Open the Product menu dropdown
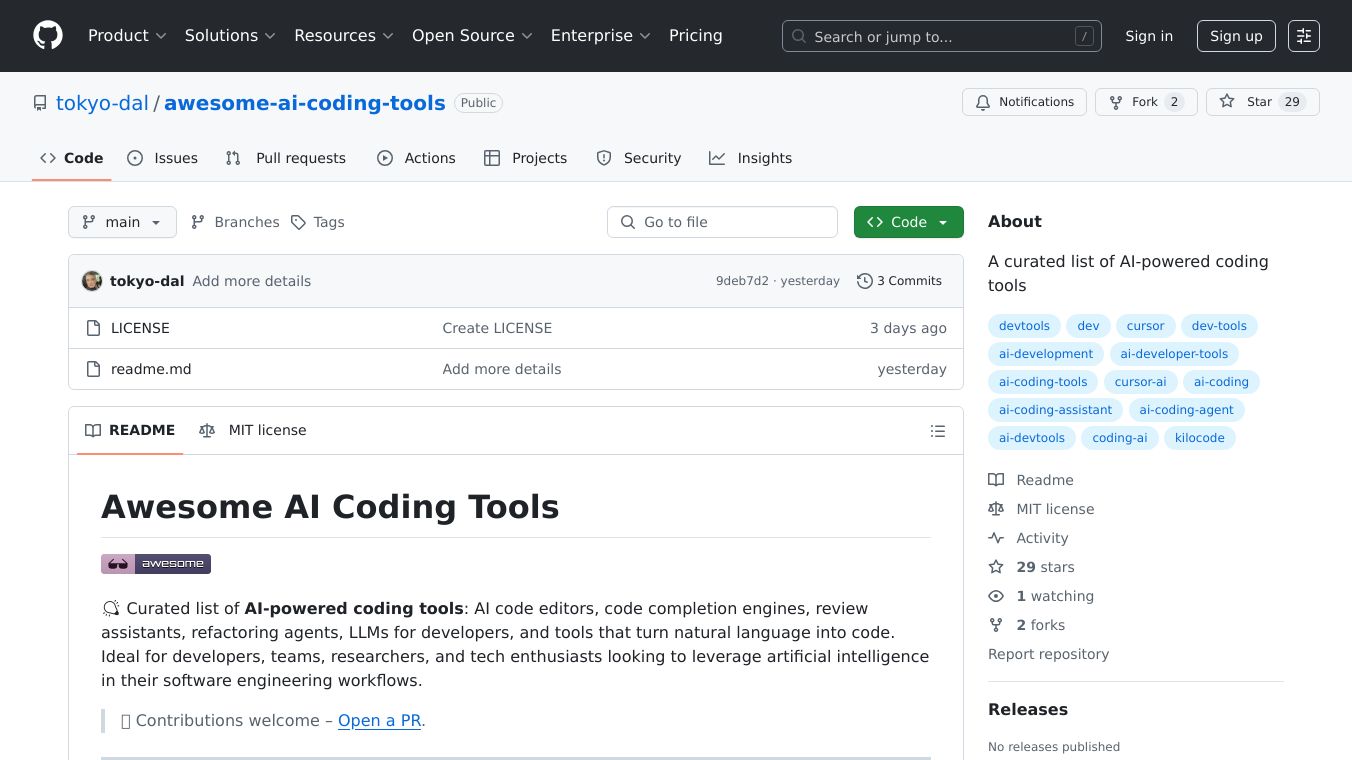The image size is (1352, 760). click(127, 36)
